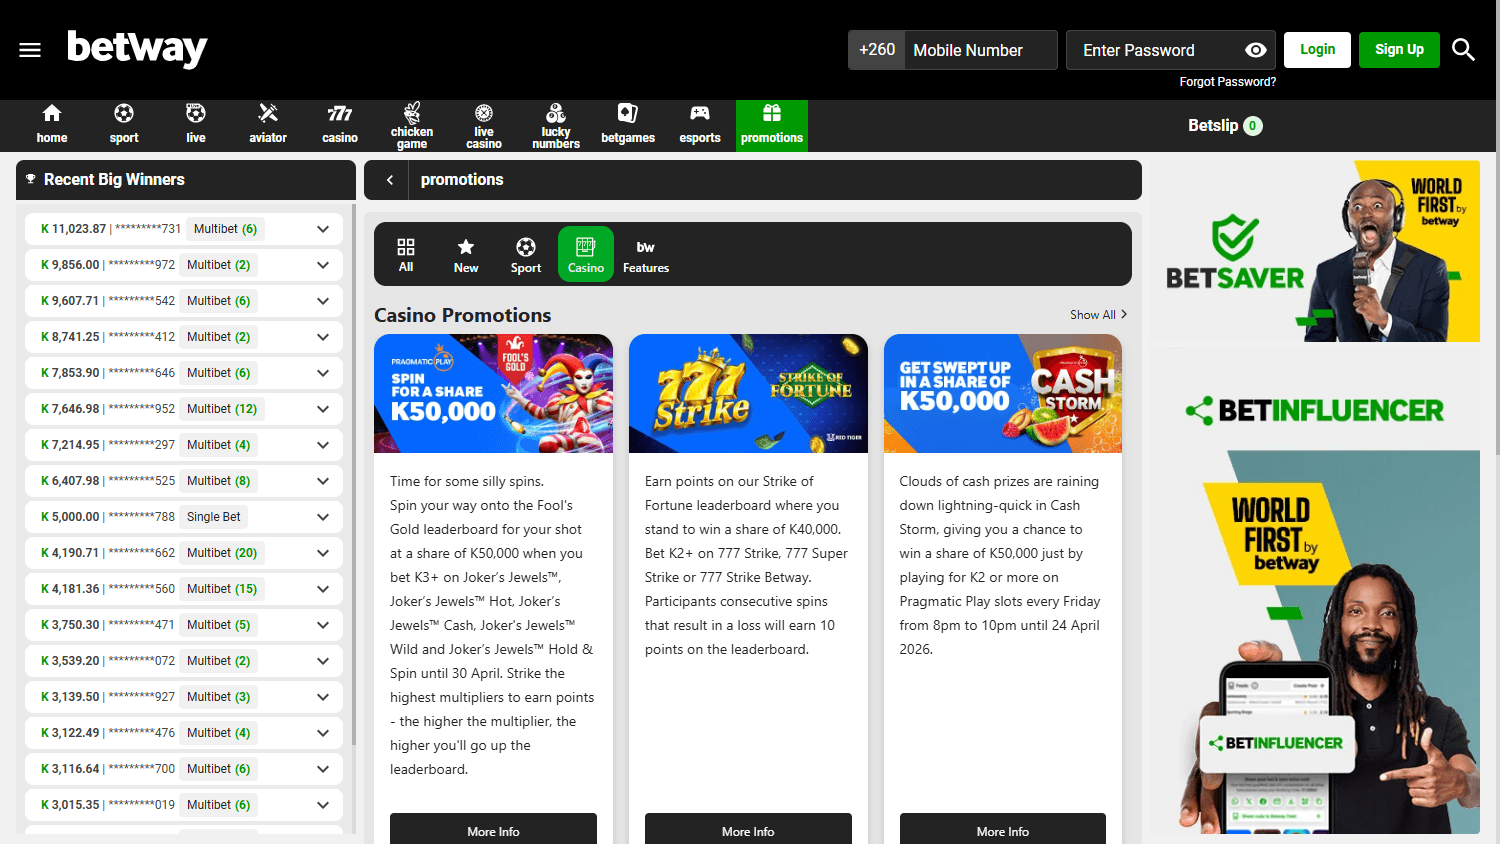This screenshot has width=1500, height=844.
Task: Click More Info for Cash Storm promotion
Action: pos(1003,831)
